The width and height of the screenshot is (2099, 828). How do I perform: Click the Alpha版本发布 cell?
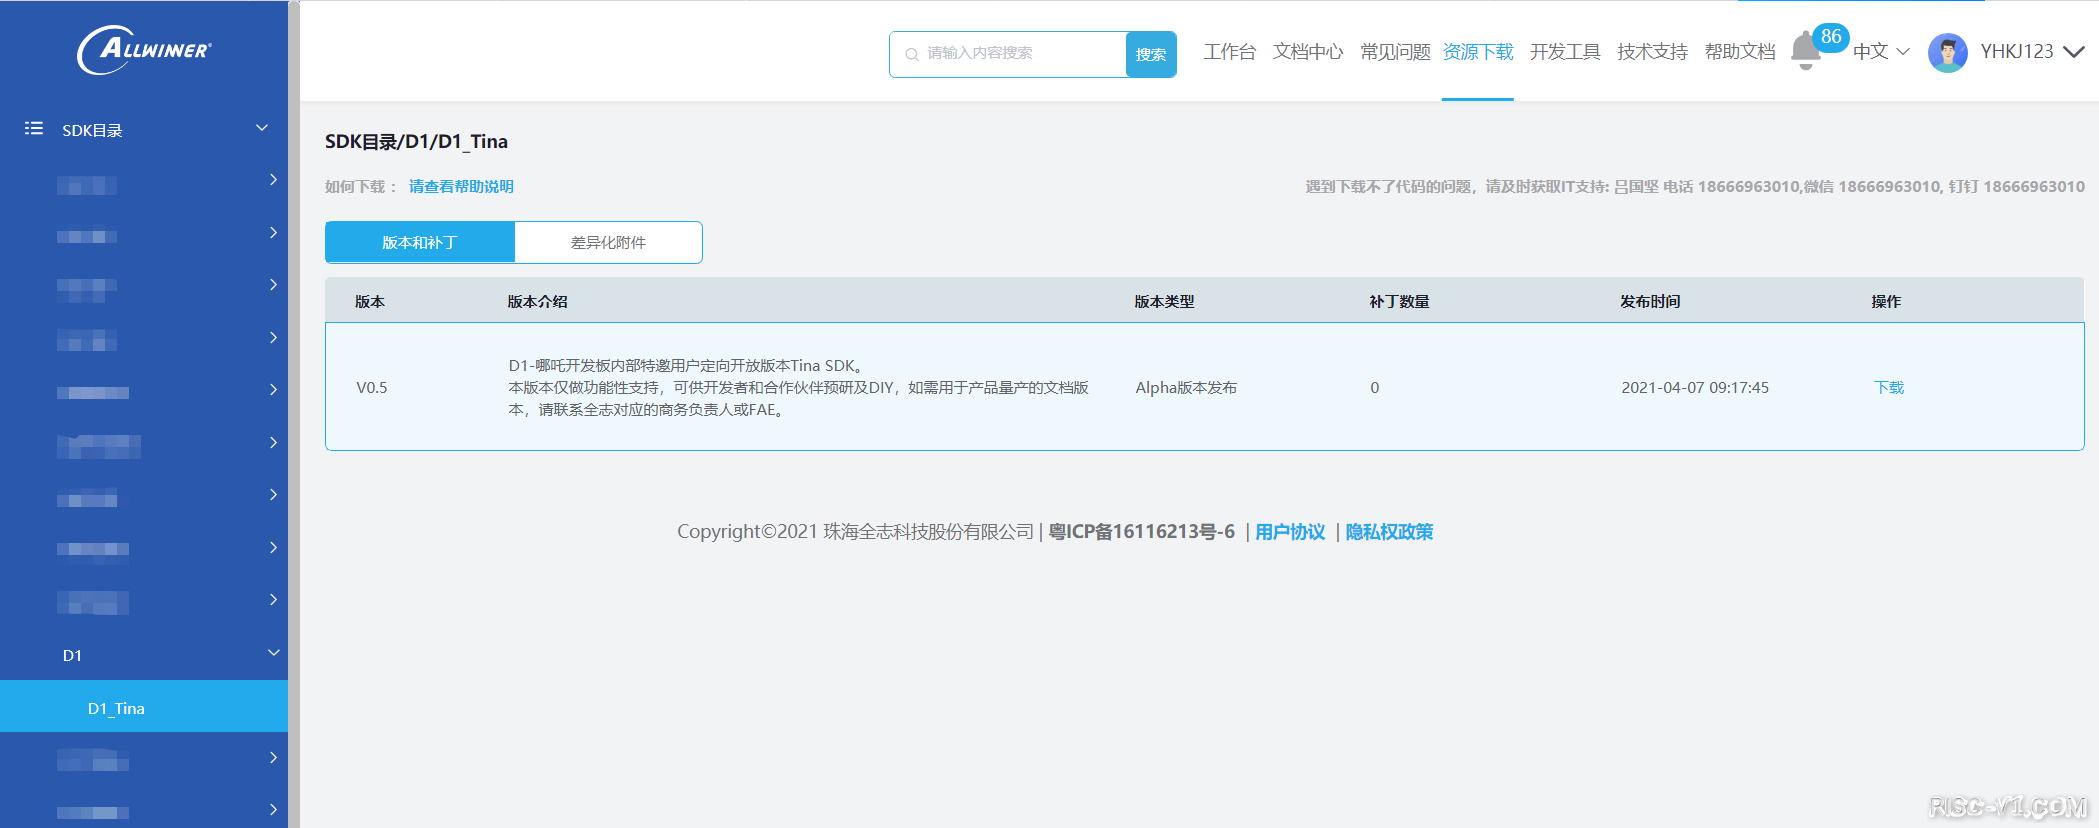click(x=1186, y=387)
